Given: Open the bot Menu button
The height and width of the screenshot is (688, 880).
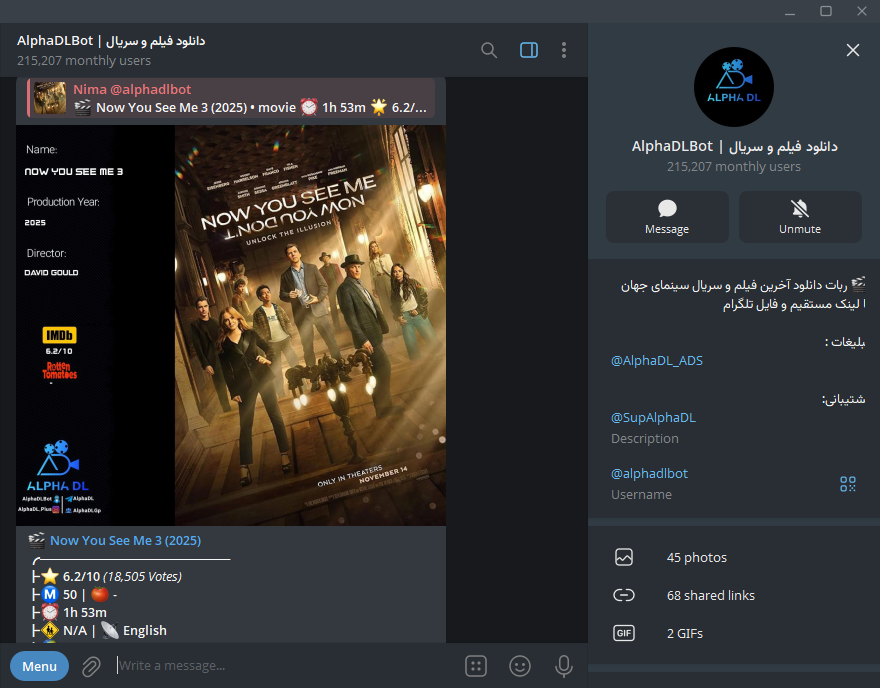Looking at the screenshot, I should (x=39, y=666).
